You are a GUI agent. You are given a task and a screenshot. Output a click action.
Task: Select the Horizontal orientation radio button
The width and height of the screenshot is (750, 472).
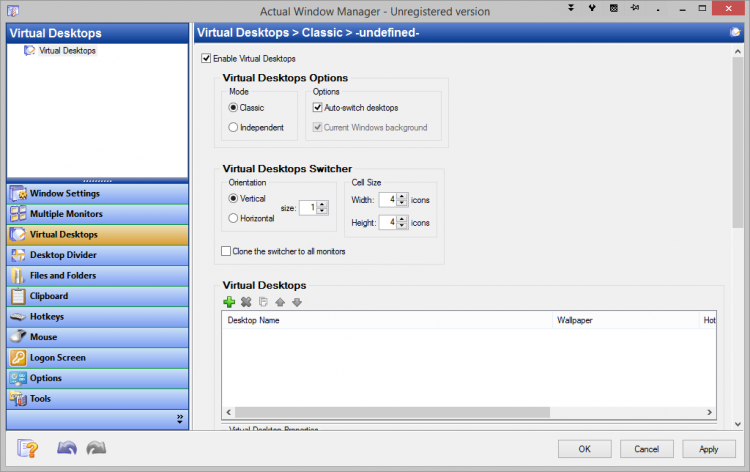point(233,218)
